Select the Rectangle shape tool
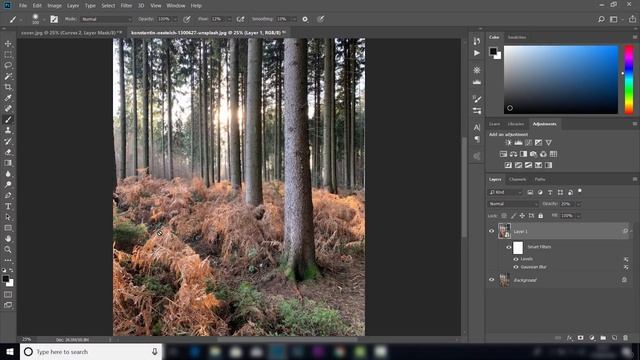The height and width of the screenshot is (360, 640). click(x=8, y=228)
